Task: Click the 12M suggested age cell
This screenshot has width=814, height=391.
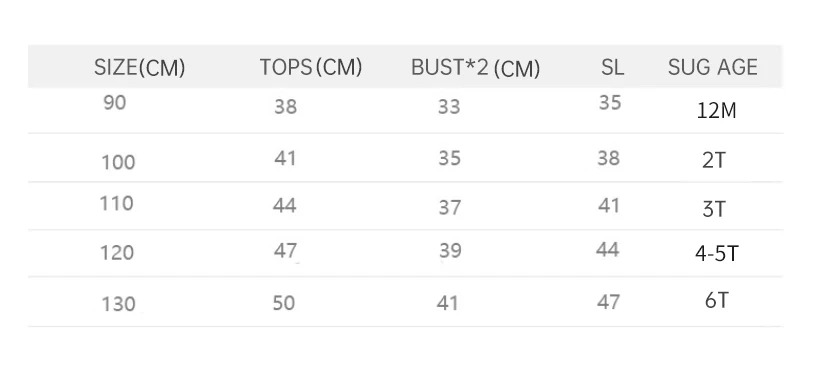Action: (x=716, y=111)
